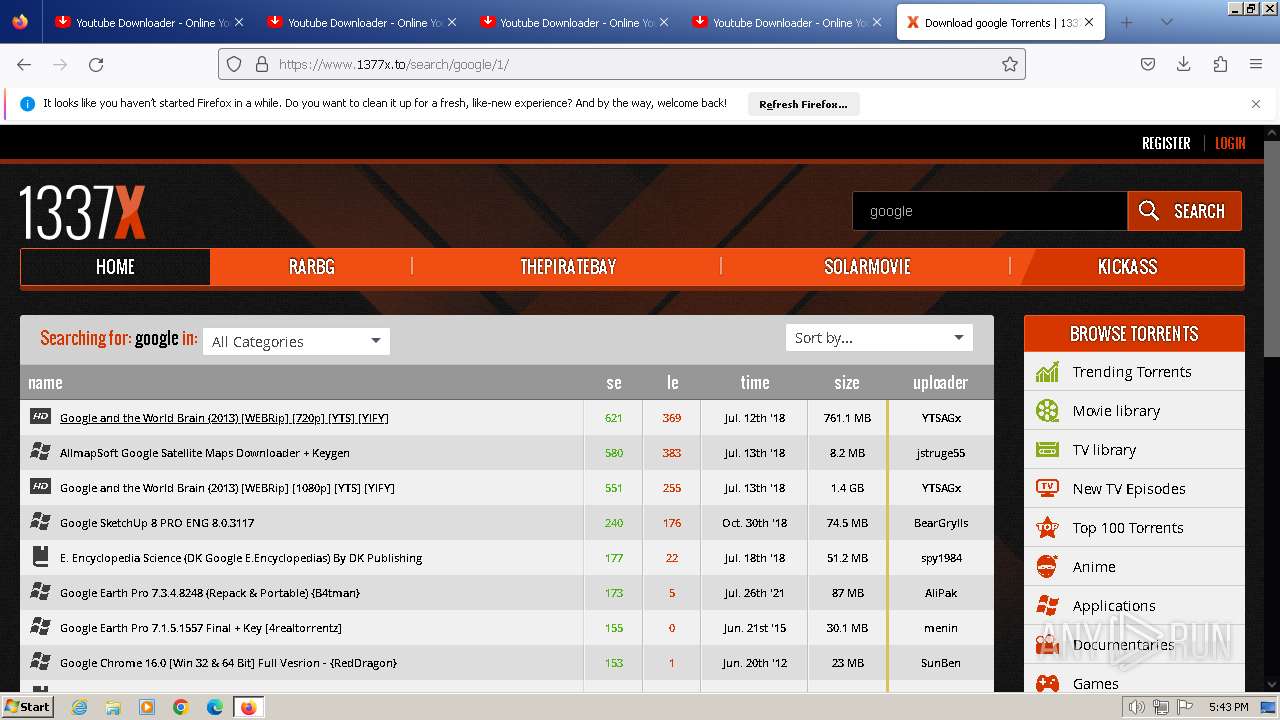The image size is (1280, 720).
Task: Go back to the previous page
Action: coord(24,64)
